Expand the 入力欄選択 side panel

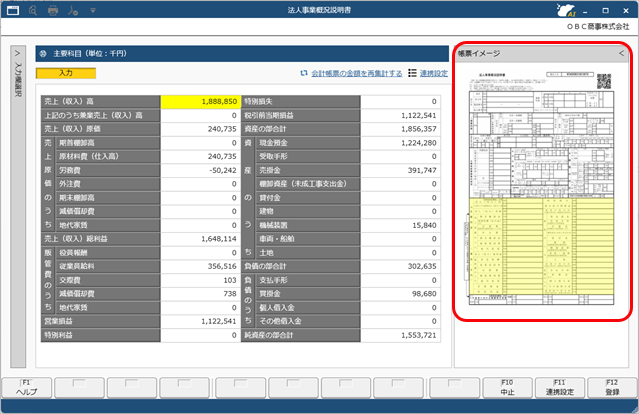18,206
